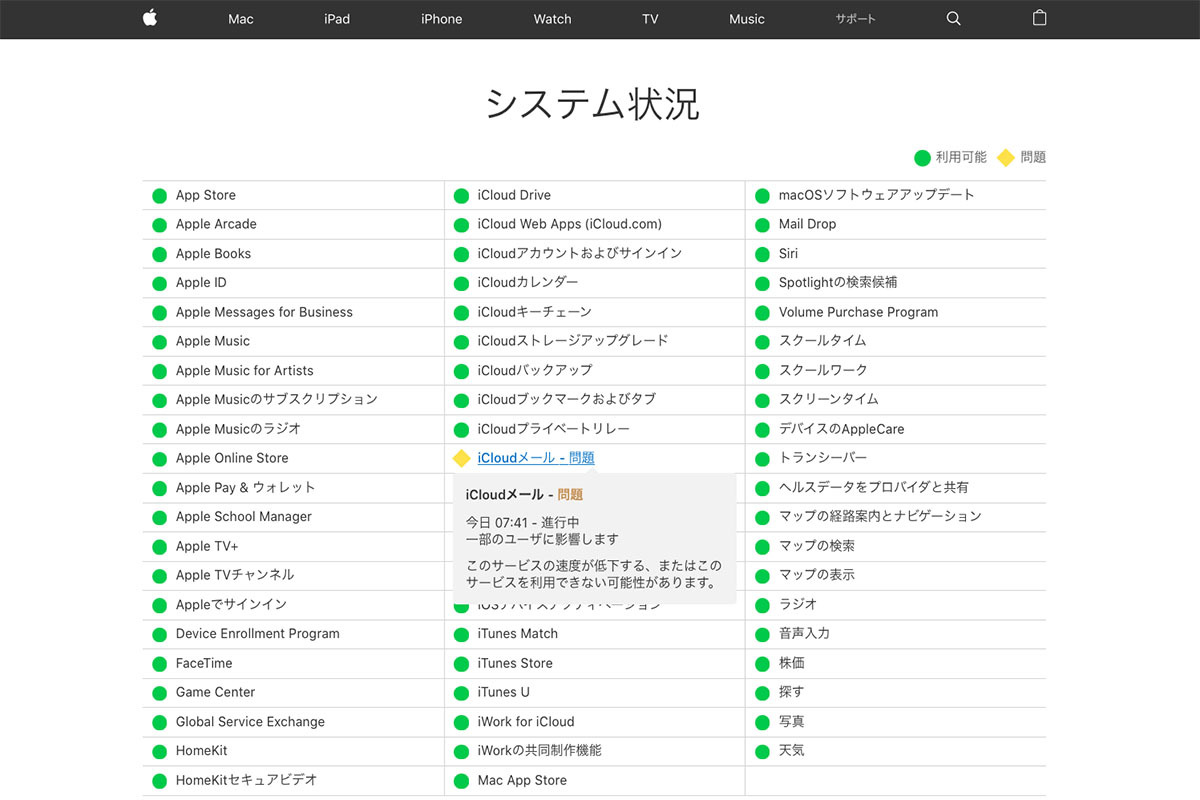This screenshot has height=800, width=1200.
Task: Click green status dot beside Apple ID
Action: (159, 283)
